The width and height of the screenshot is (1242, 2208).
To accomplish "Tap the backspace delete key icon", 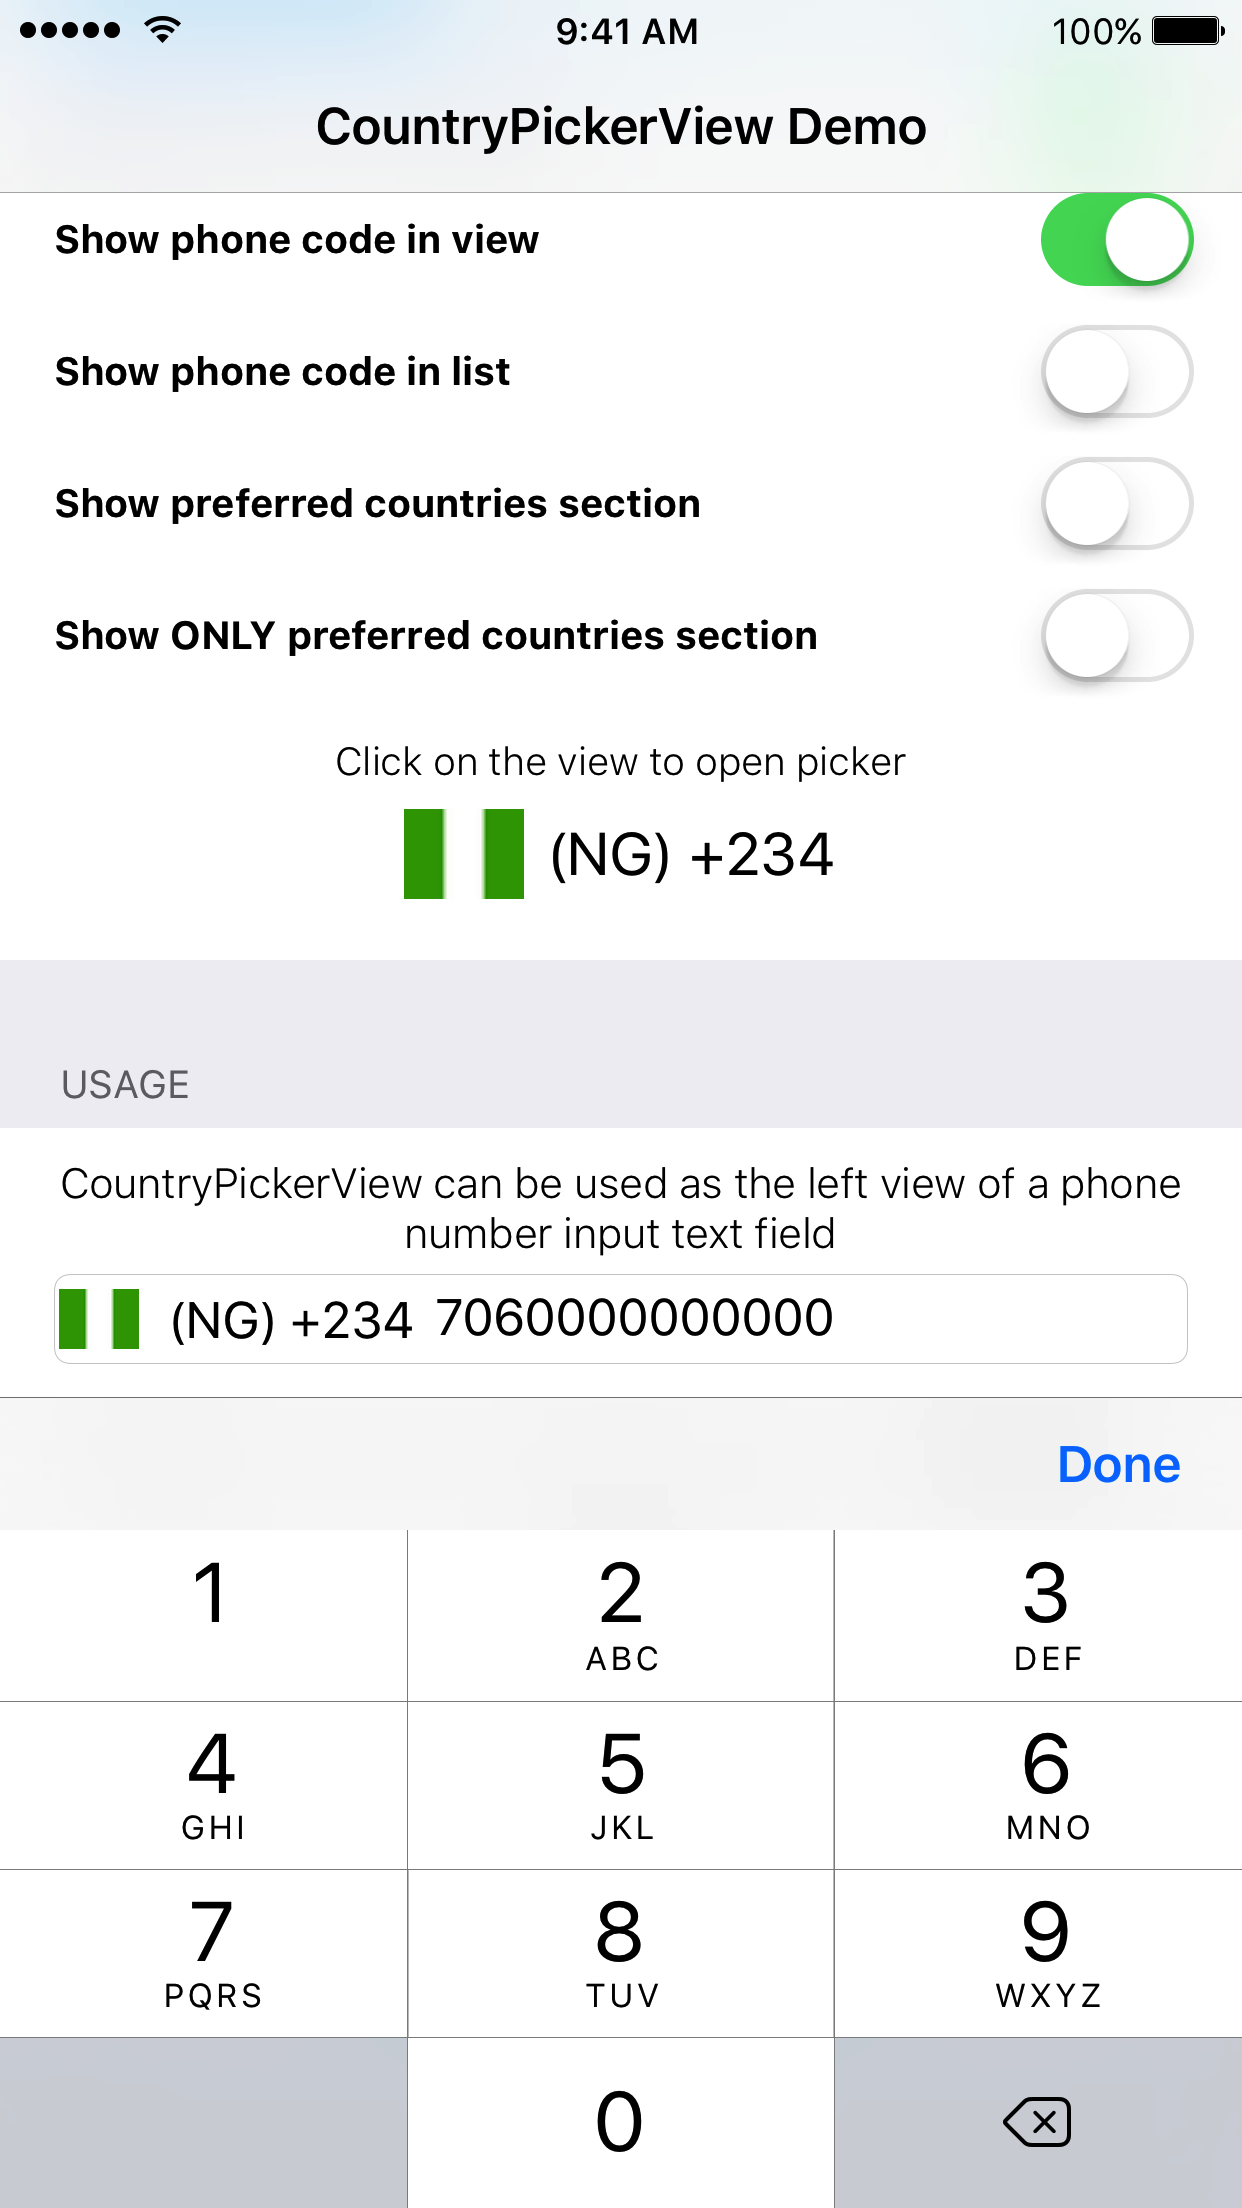I will coord(1037,2122).
